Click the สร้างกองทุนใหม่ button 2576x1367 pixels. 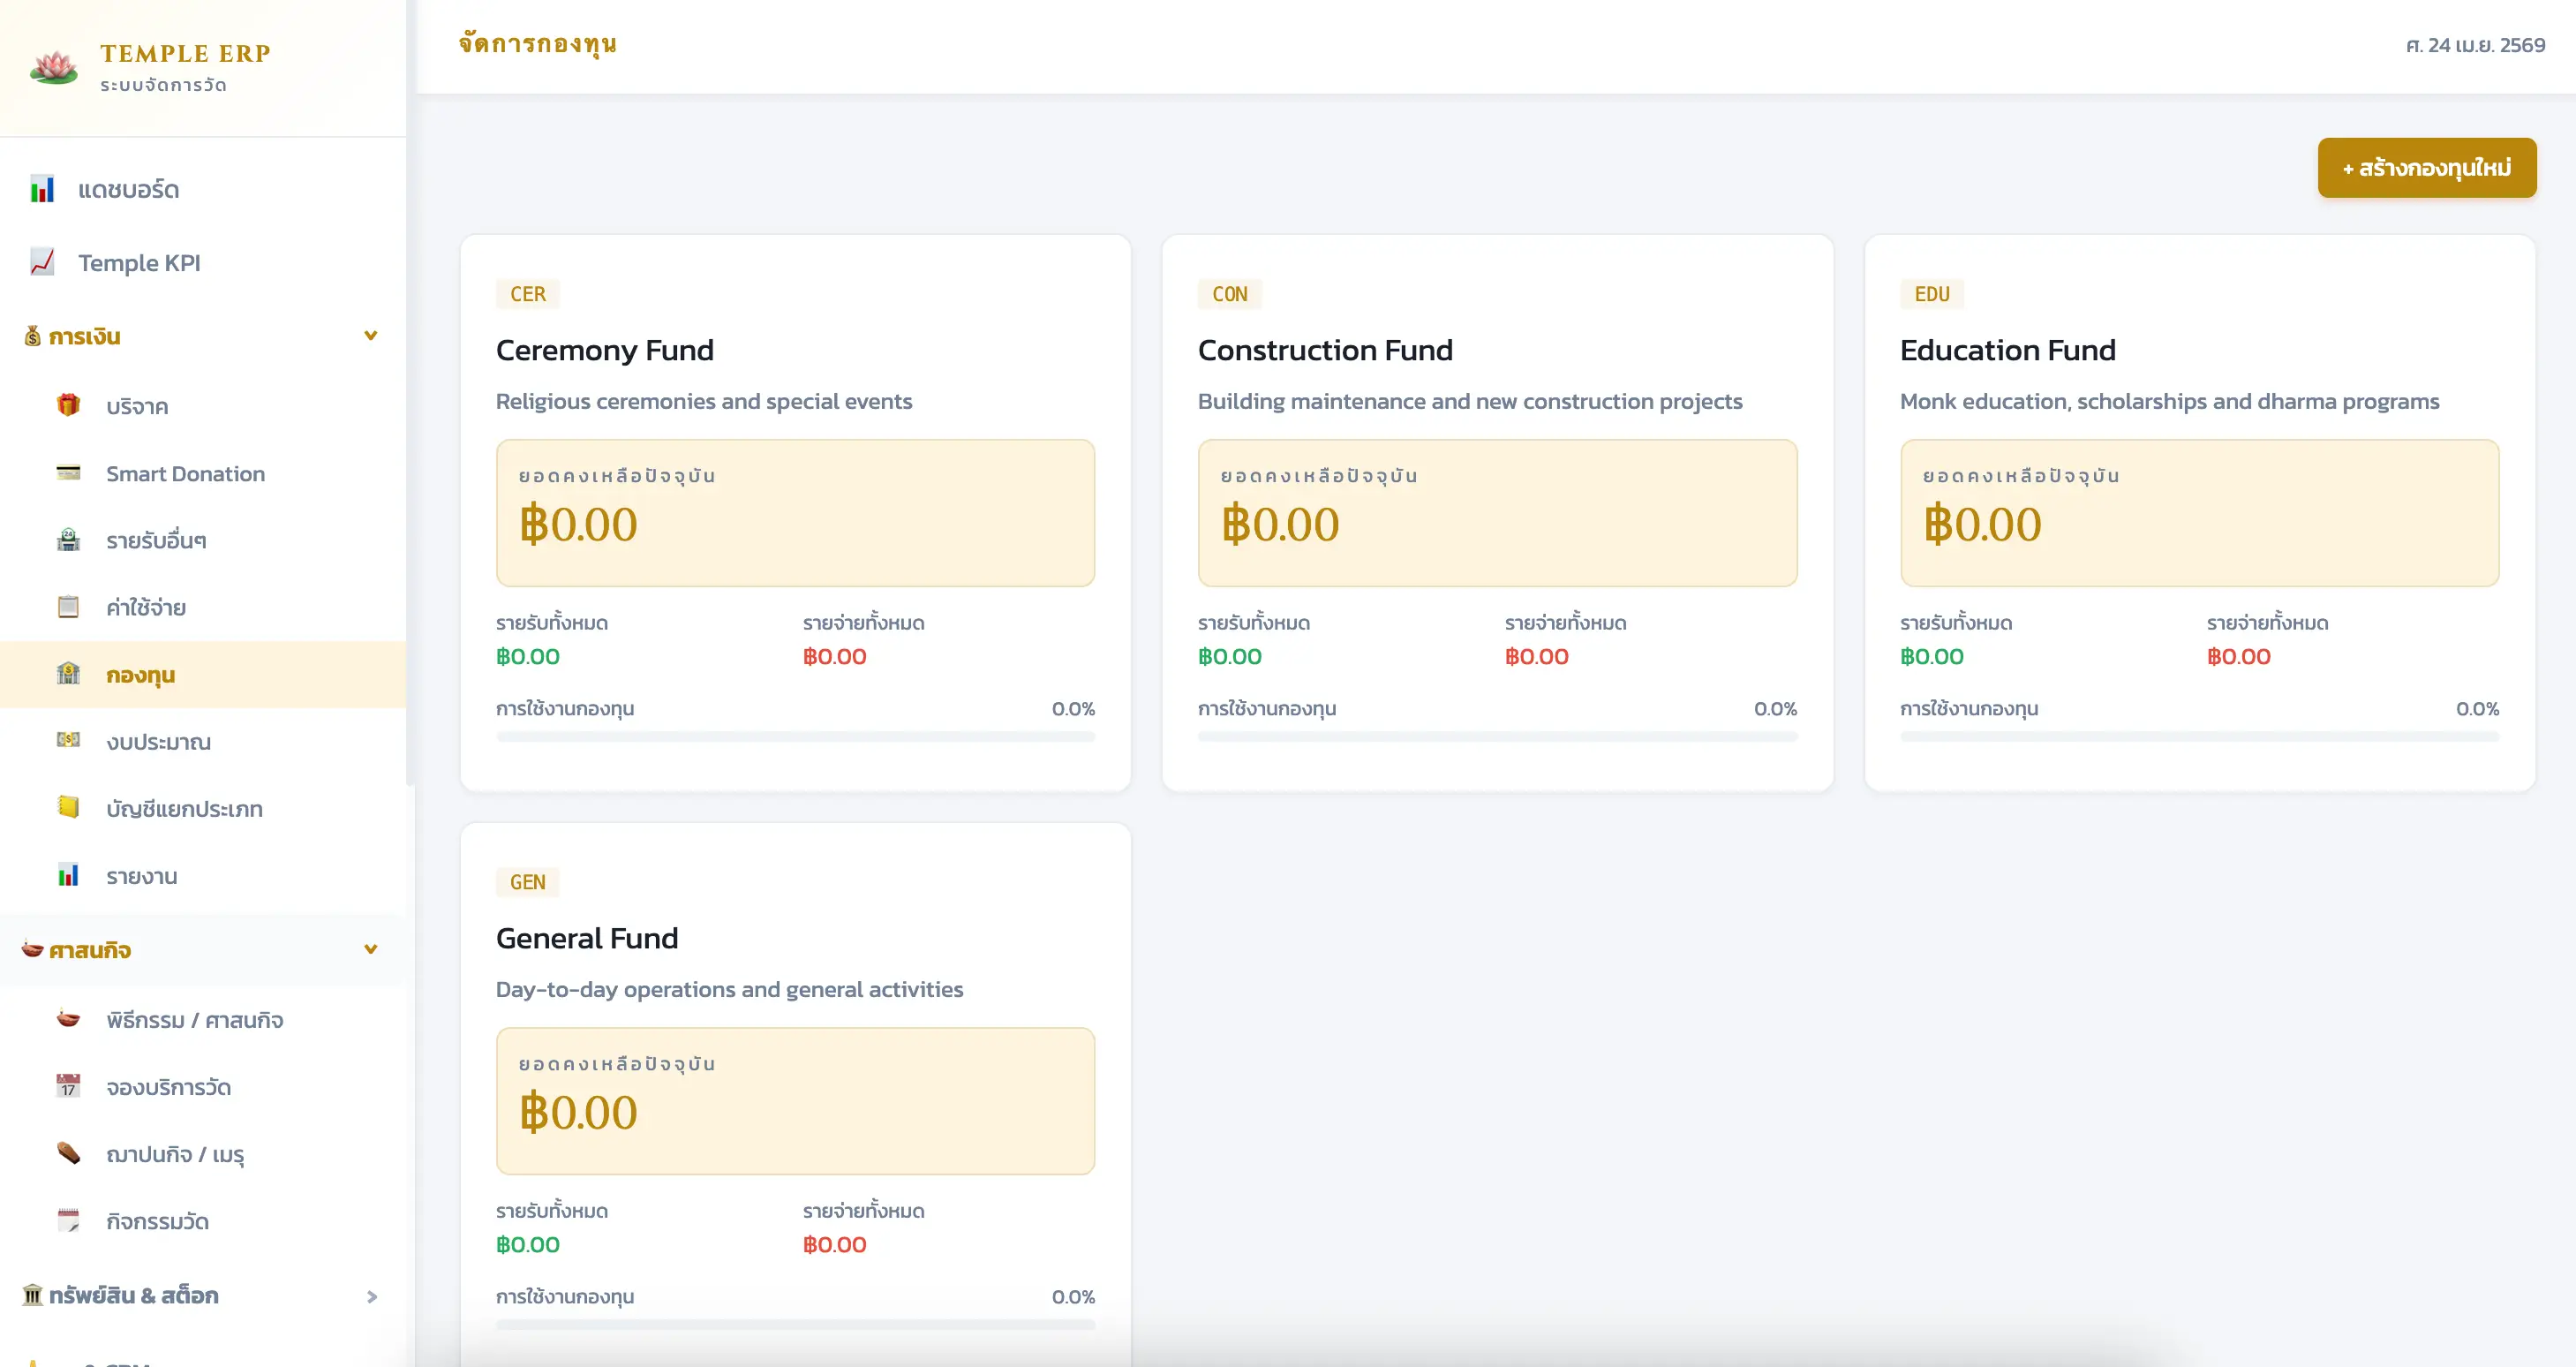click(2427, 168)
